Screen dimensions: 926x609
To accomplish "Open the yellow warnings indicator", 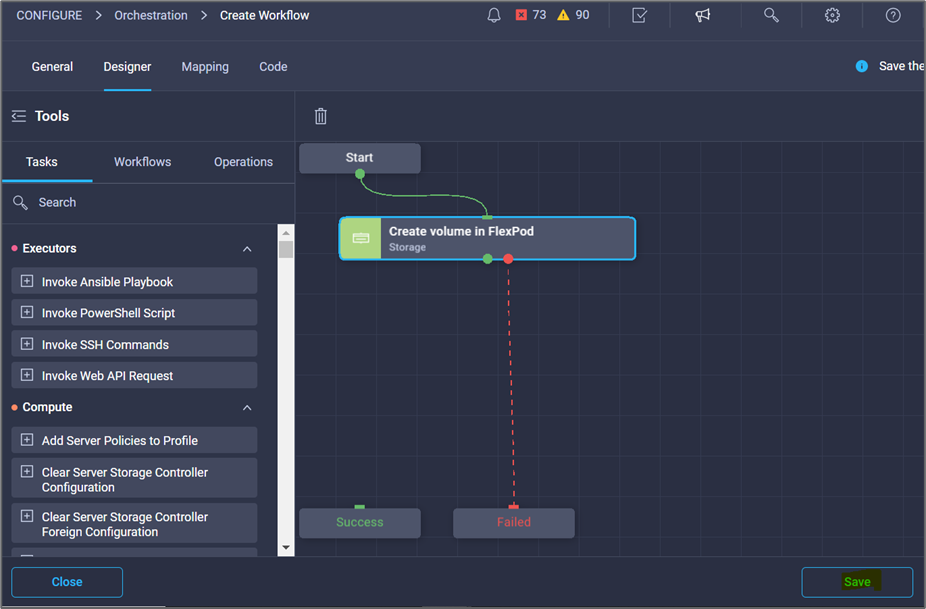I will click(x=573, y=15).
